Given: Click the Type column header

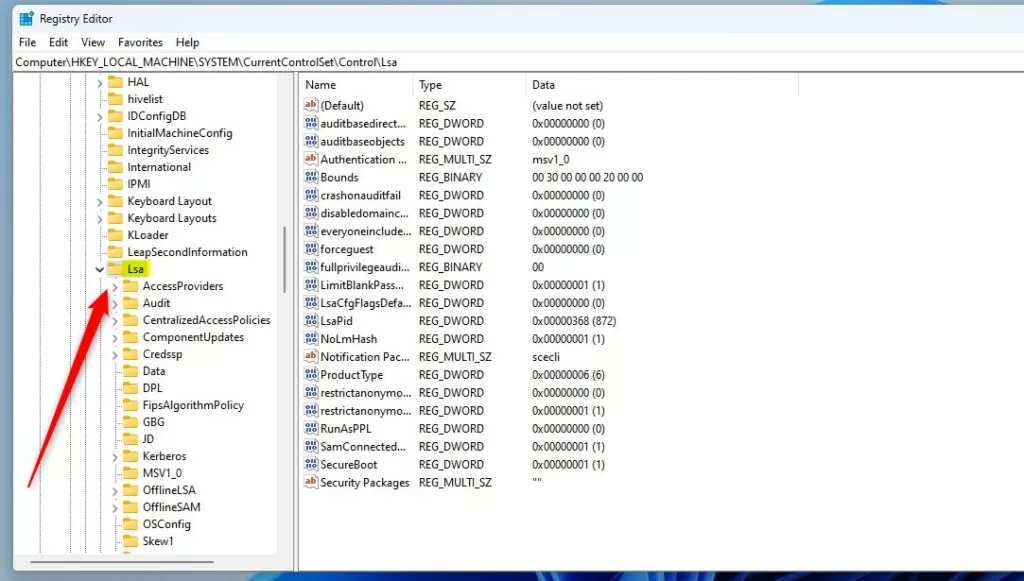Looking at the screenshot, I should tap(469, 85).
